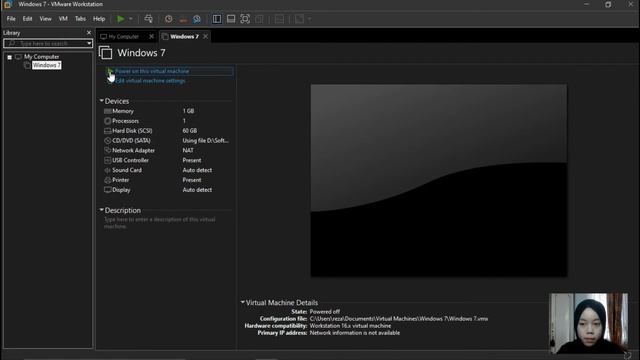Click the Printer device icon
This screenshot has height=360, width=640.
click(108, 180)
